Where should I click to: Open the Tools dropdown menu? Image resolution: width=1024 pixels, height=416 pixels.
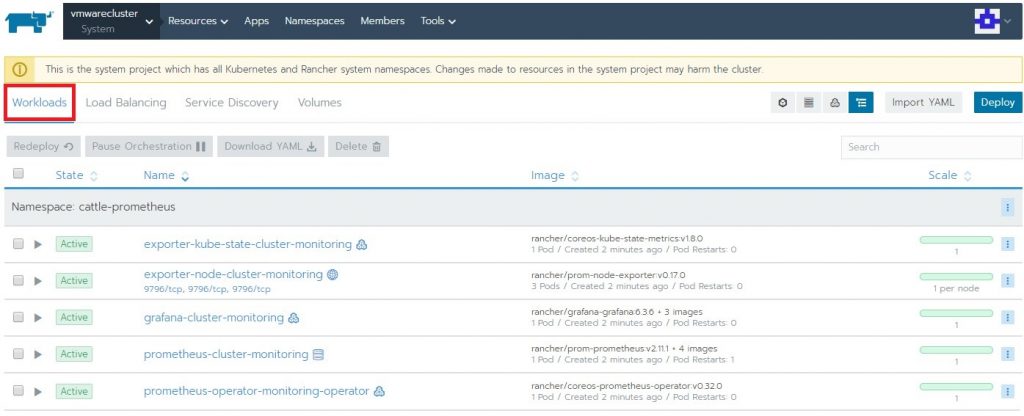tap(438, 21)
